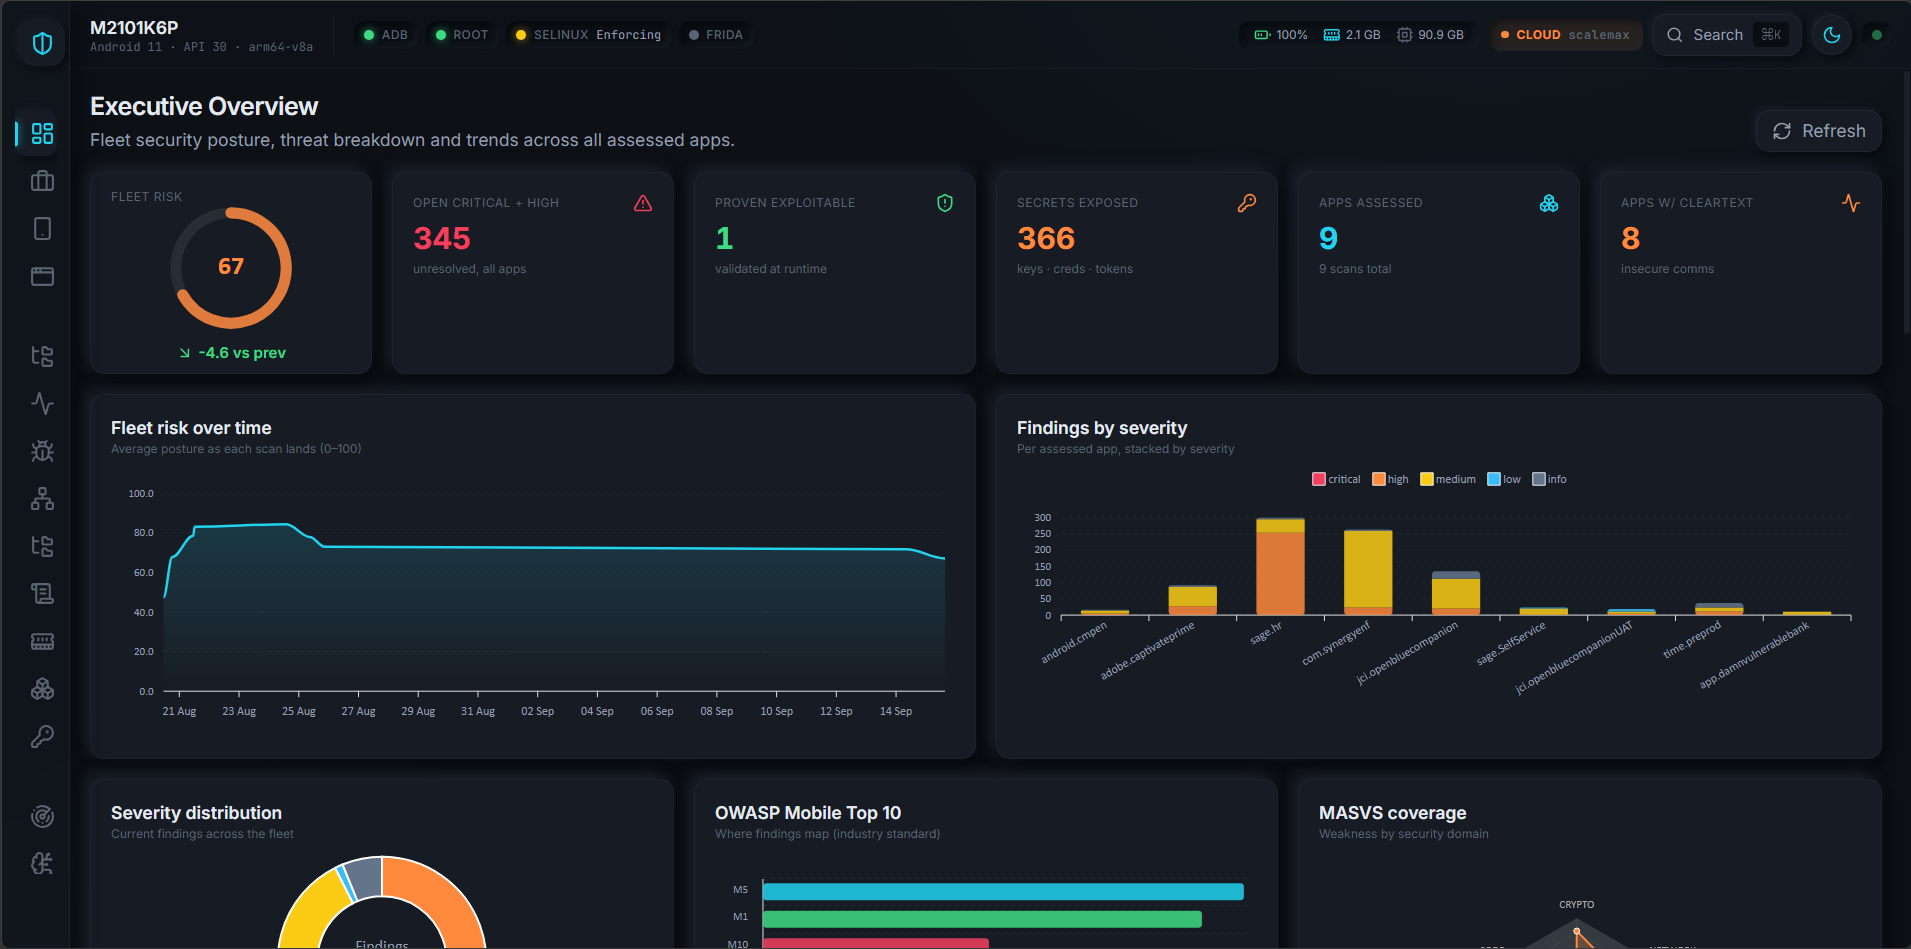Click the key icon on Secrets Exposed card
This screenshot has height=949, width=1911.
point(1247,203)
